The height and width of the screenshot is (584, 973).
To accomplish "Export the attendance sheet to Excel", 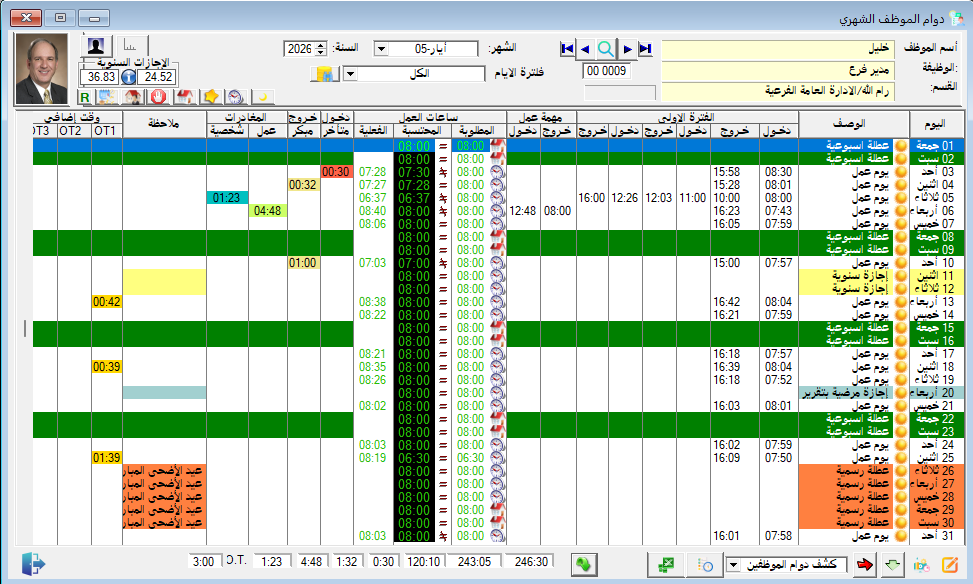I will pos(665,564).
